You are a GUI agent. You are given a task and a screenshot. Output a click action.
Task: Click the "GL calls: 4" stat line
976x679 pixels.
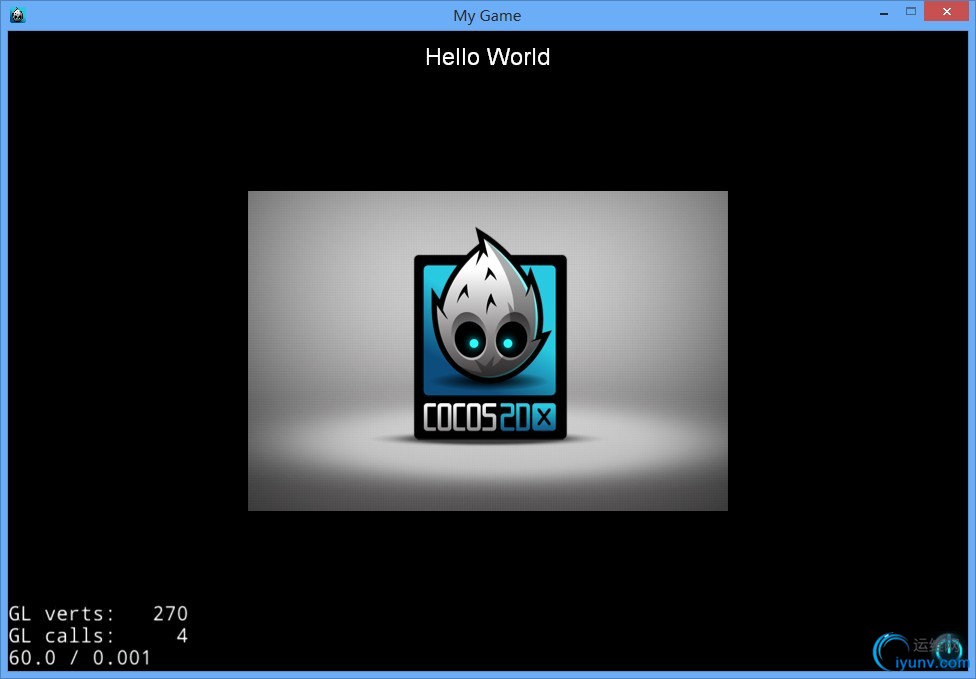98,635
